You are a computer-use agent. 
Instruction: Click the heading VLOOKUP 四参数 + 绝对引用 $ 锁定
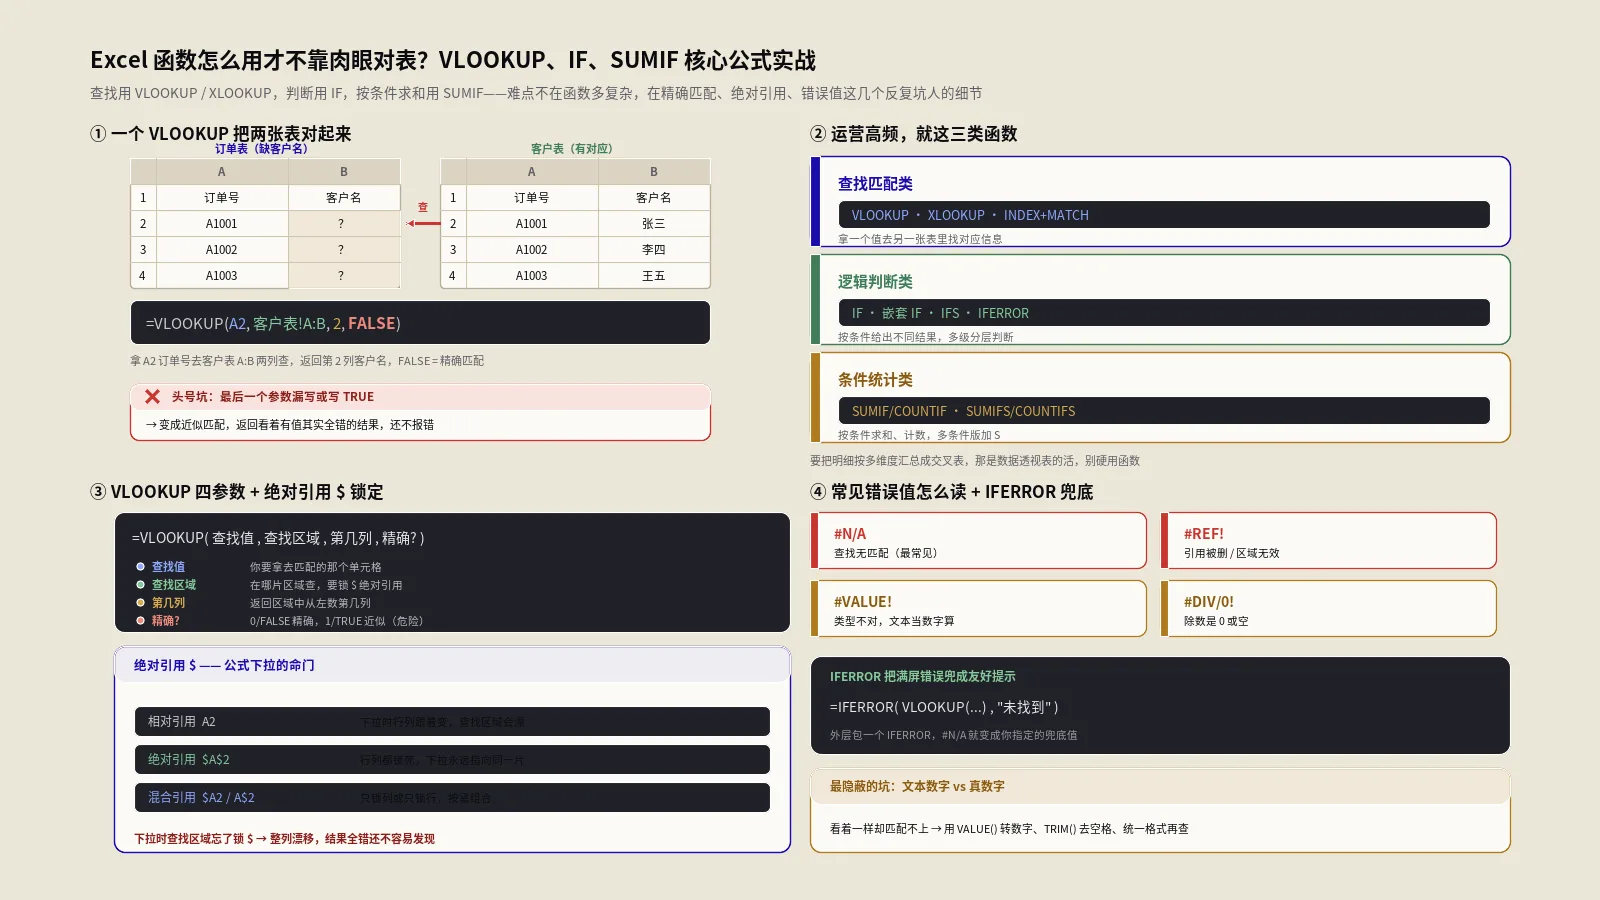click(x=247, y=492)
